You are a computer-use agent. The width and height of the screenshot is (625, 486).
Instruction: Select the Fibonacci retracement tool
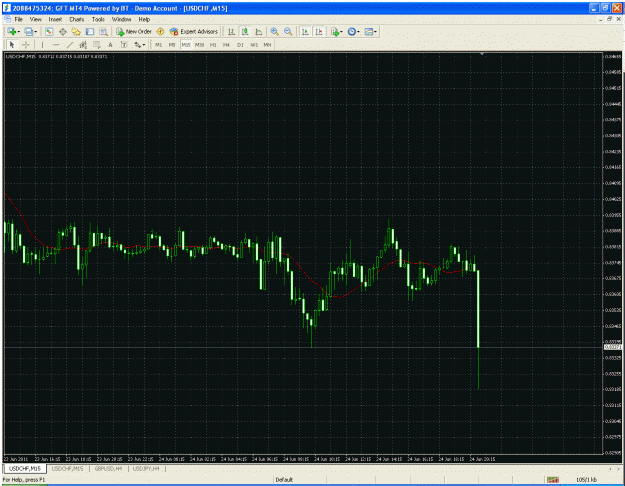coord(96,45)
